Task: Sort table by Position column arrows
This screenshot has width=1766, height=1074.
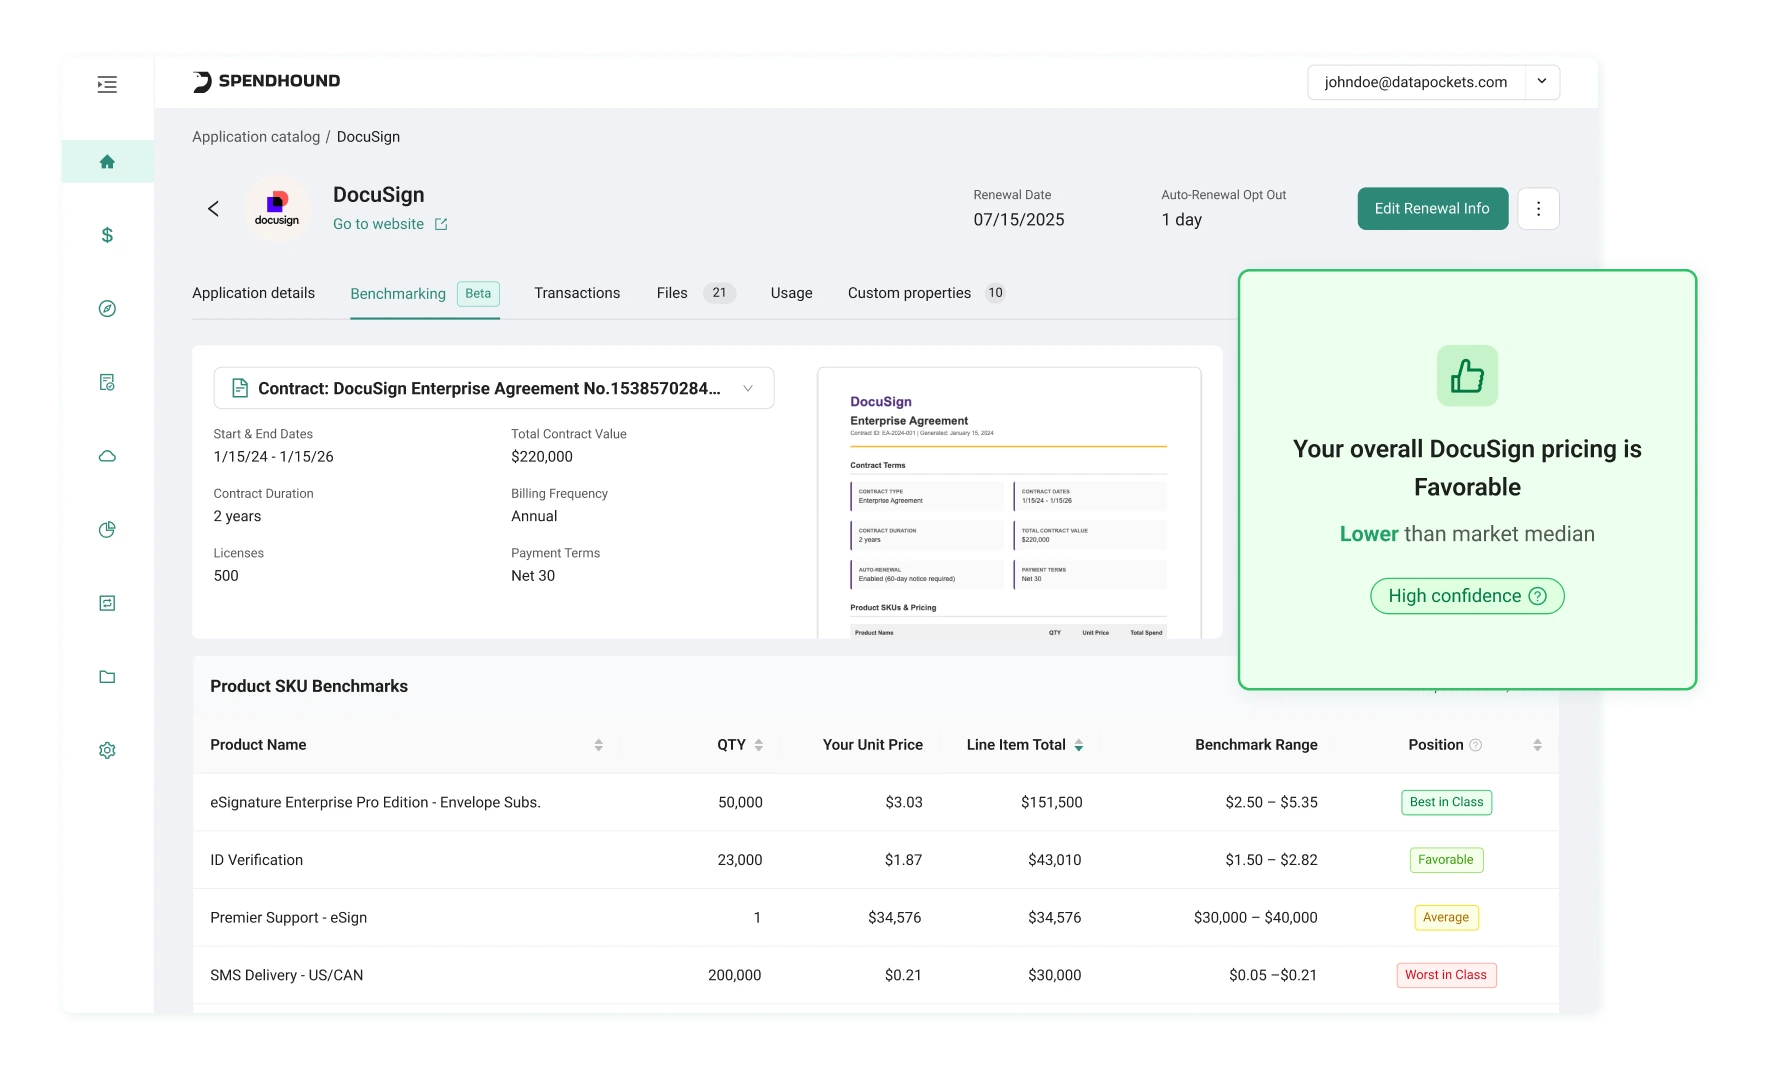Action: (1537, 745)
